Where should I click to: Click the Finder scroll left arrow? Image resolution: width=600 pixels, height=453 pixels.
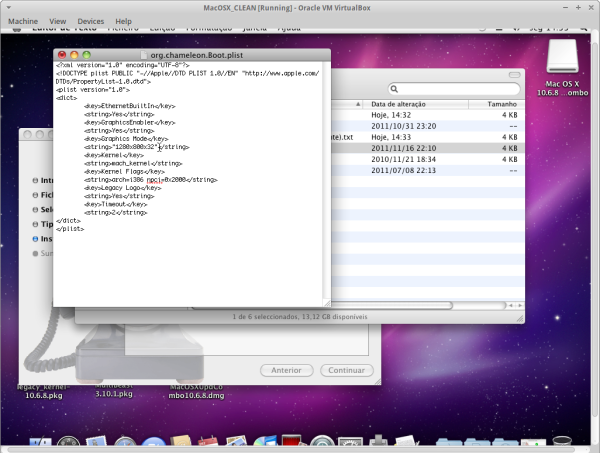coord(511,305)
